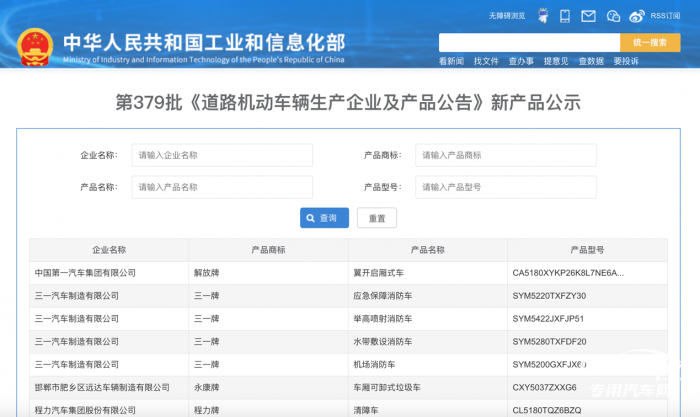Screen dimensions: 700x417
Task: Open the mobile version phone icon
Action: click(565, 16)
